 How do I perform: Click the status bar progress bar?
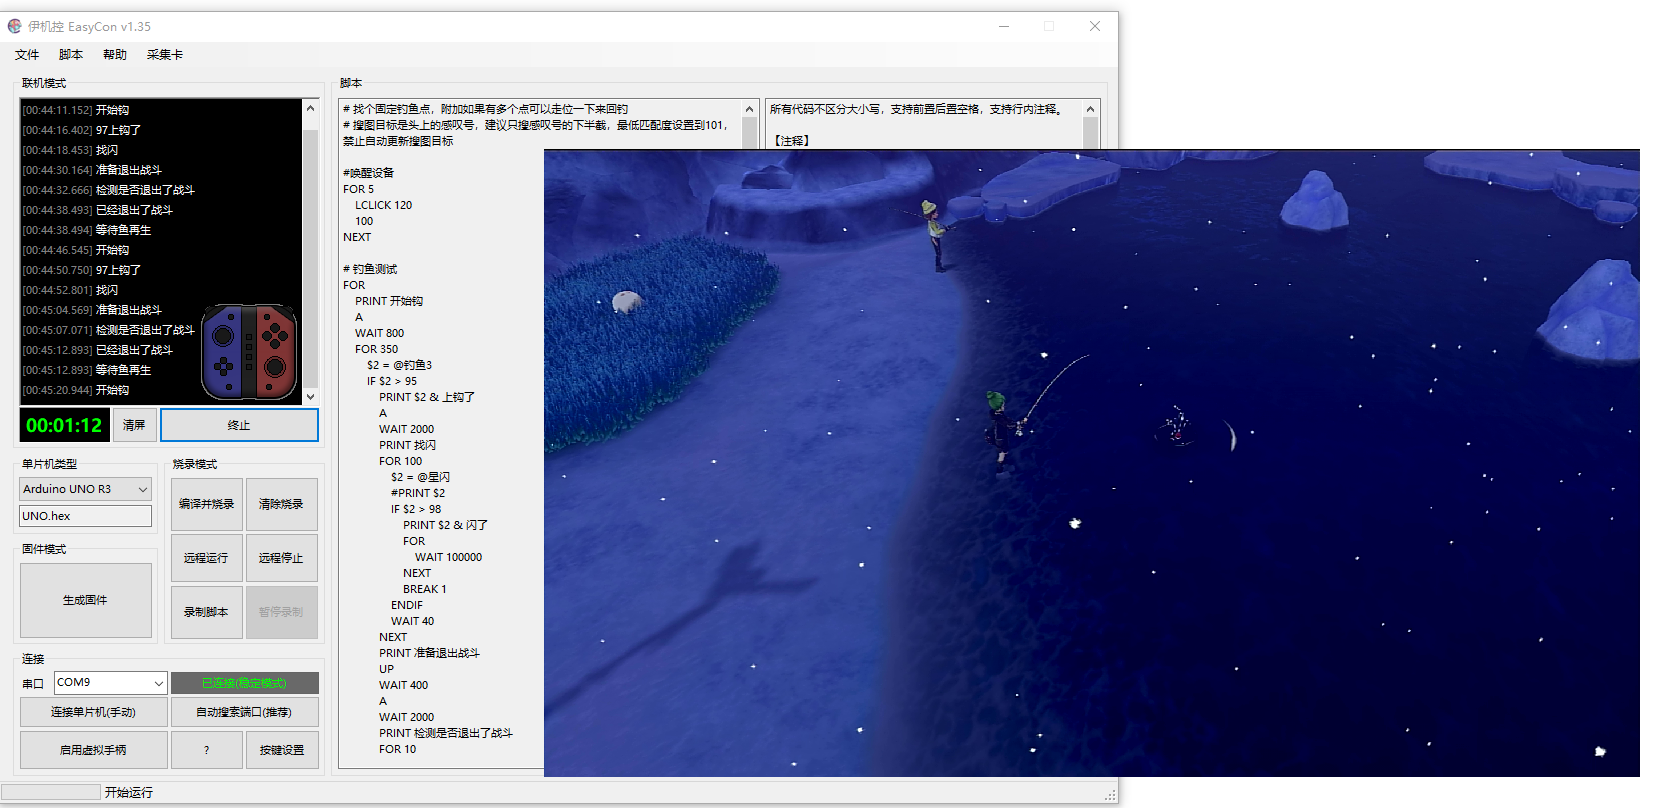click(x=51, y=792)
